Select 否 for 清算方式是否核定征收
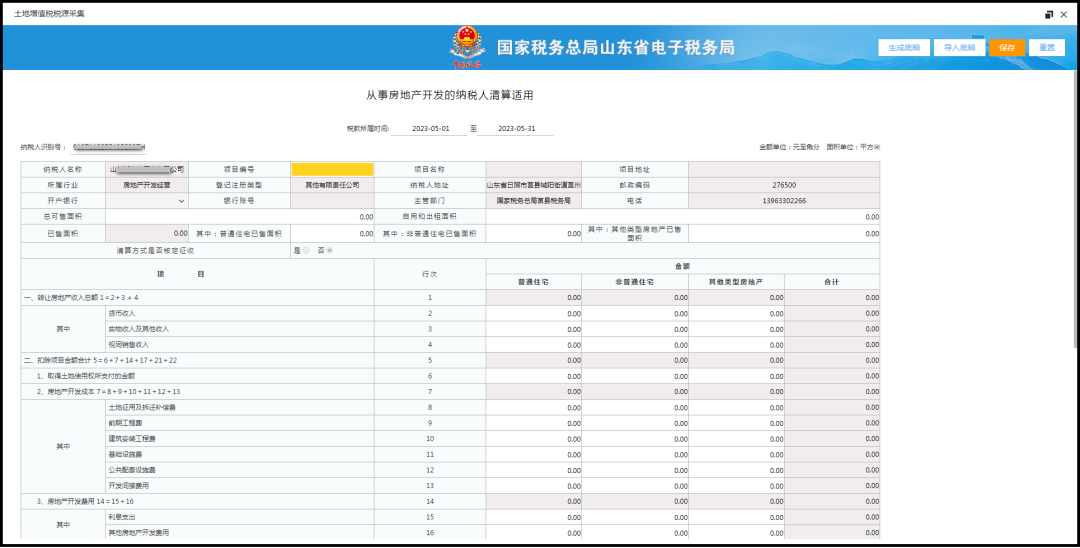 [329, 251]
